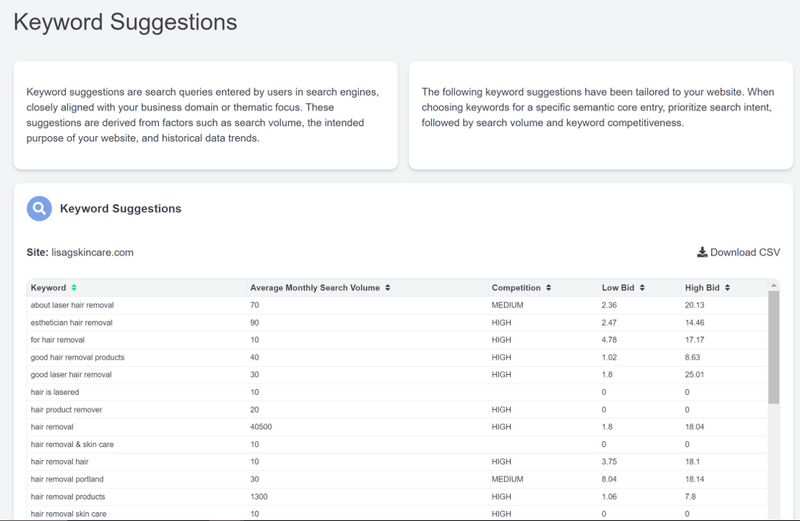Click the Average Monthly Search Volume header
This screenshot has height=521, width=800.
[x=315, y=288]
